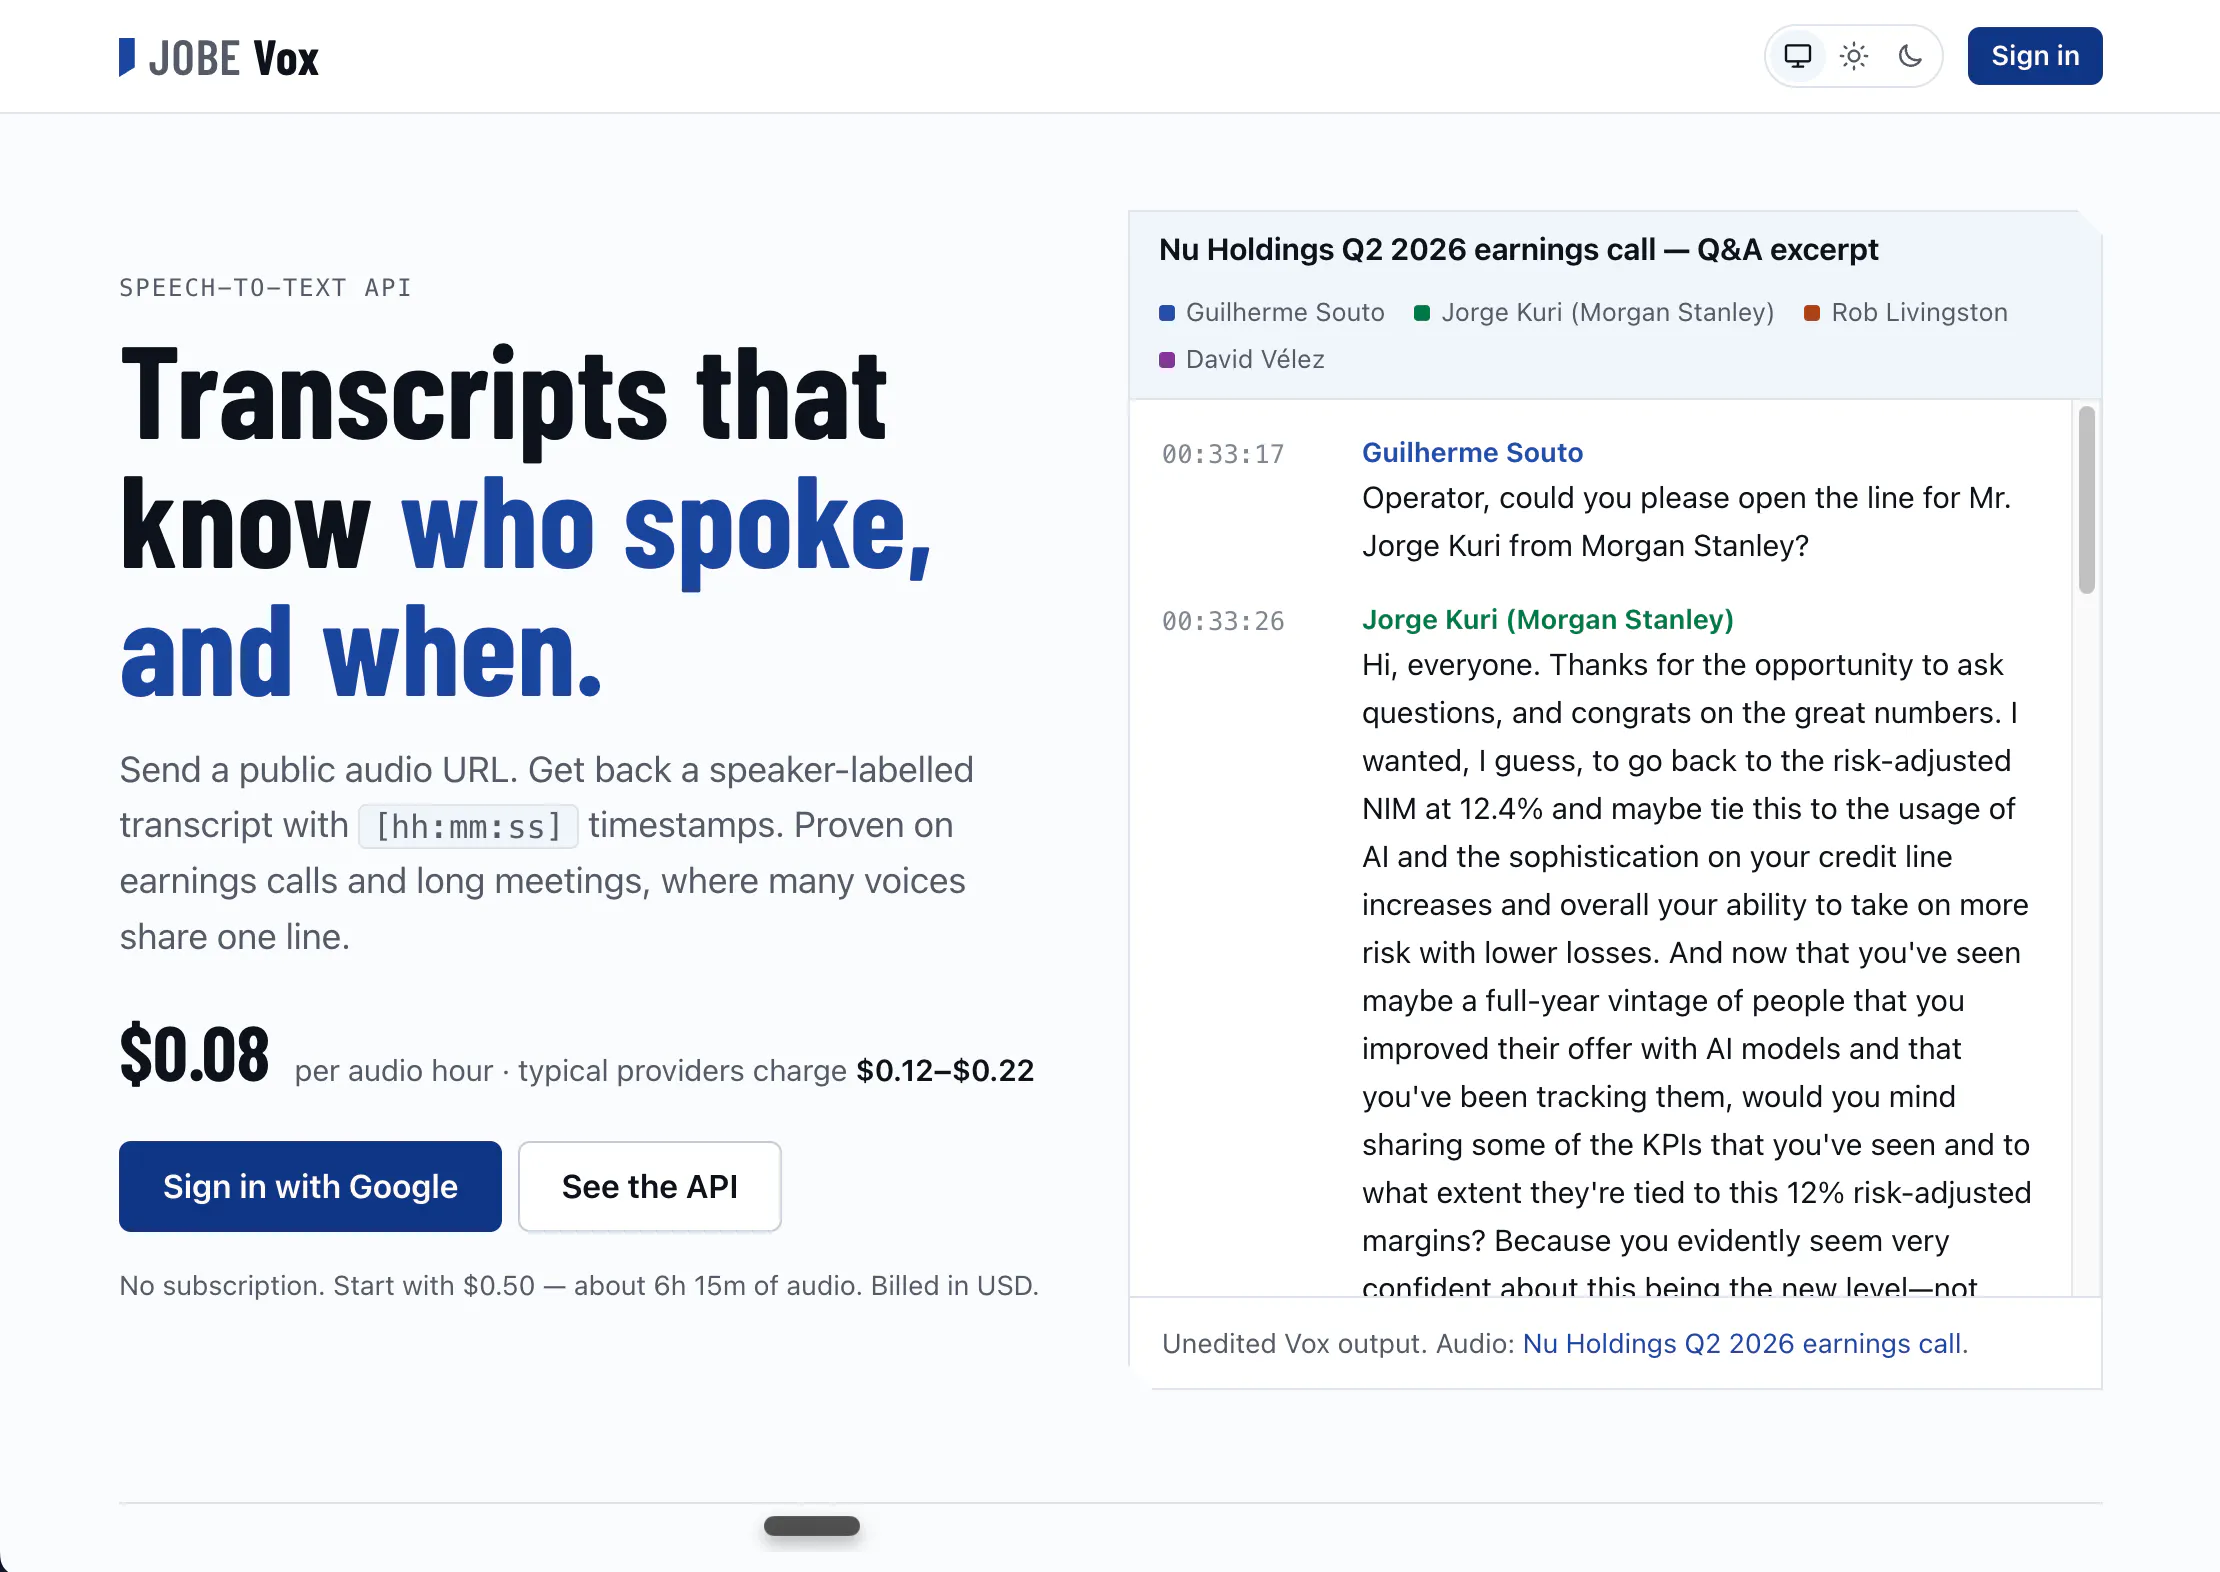Click the SPEECH-TO-TEXT API label
This screenshot has width=2220, height=1572.
[x=265, y=288]
